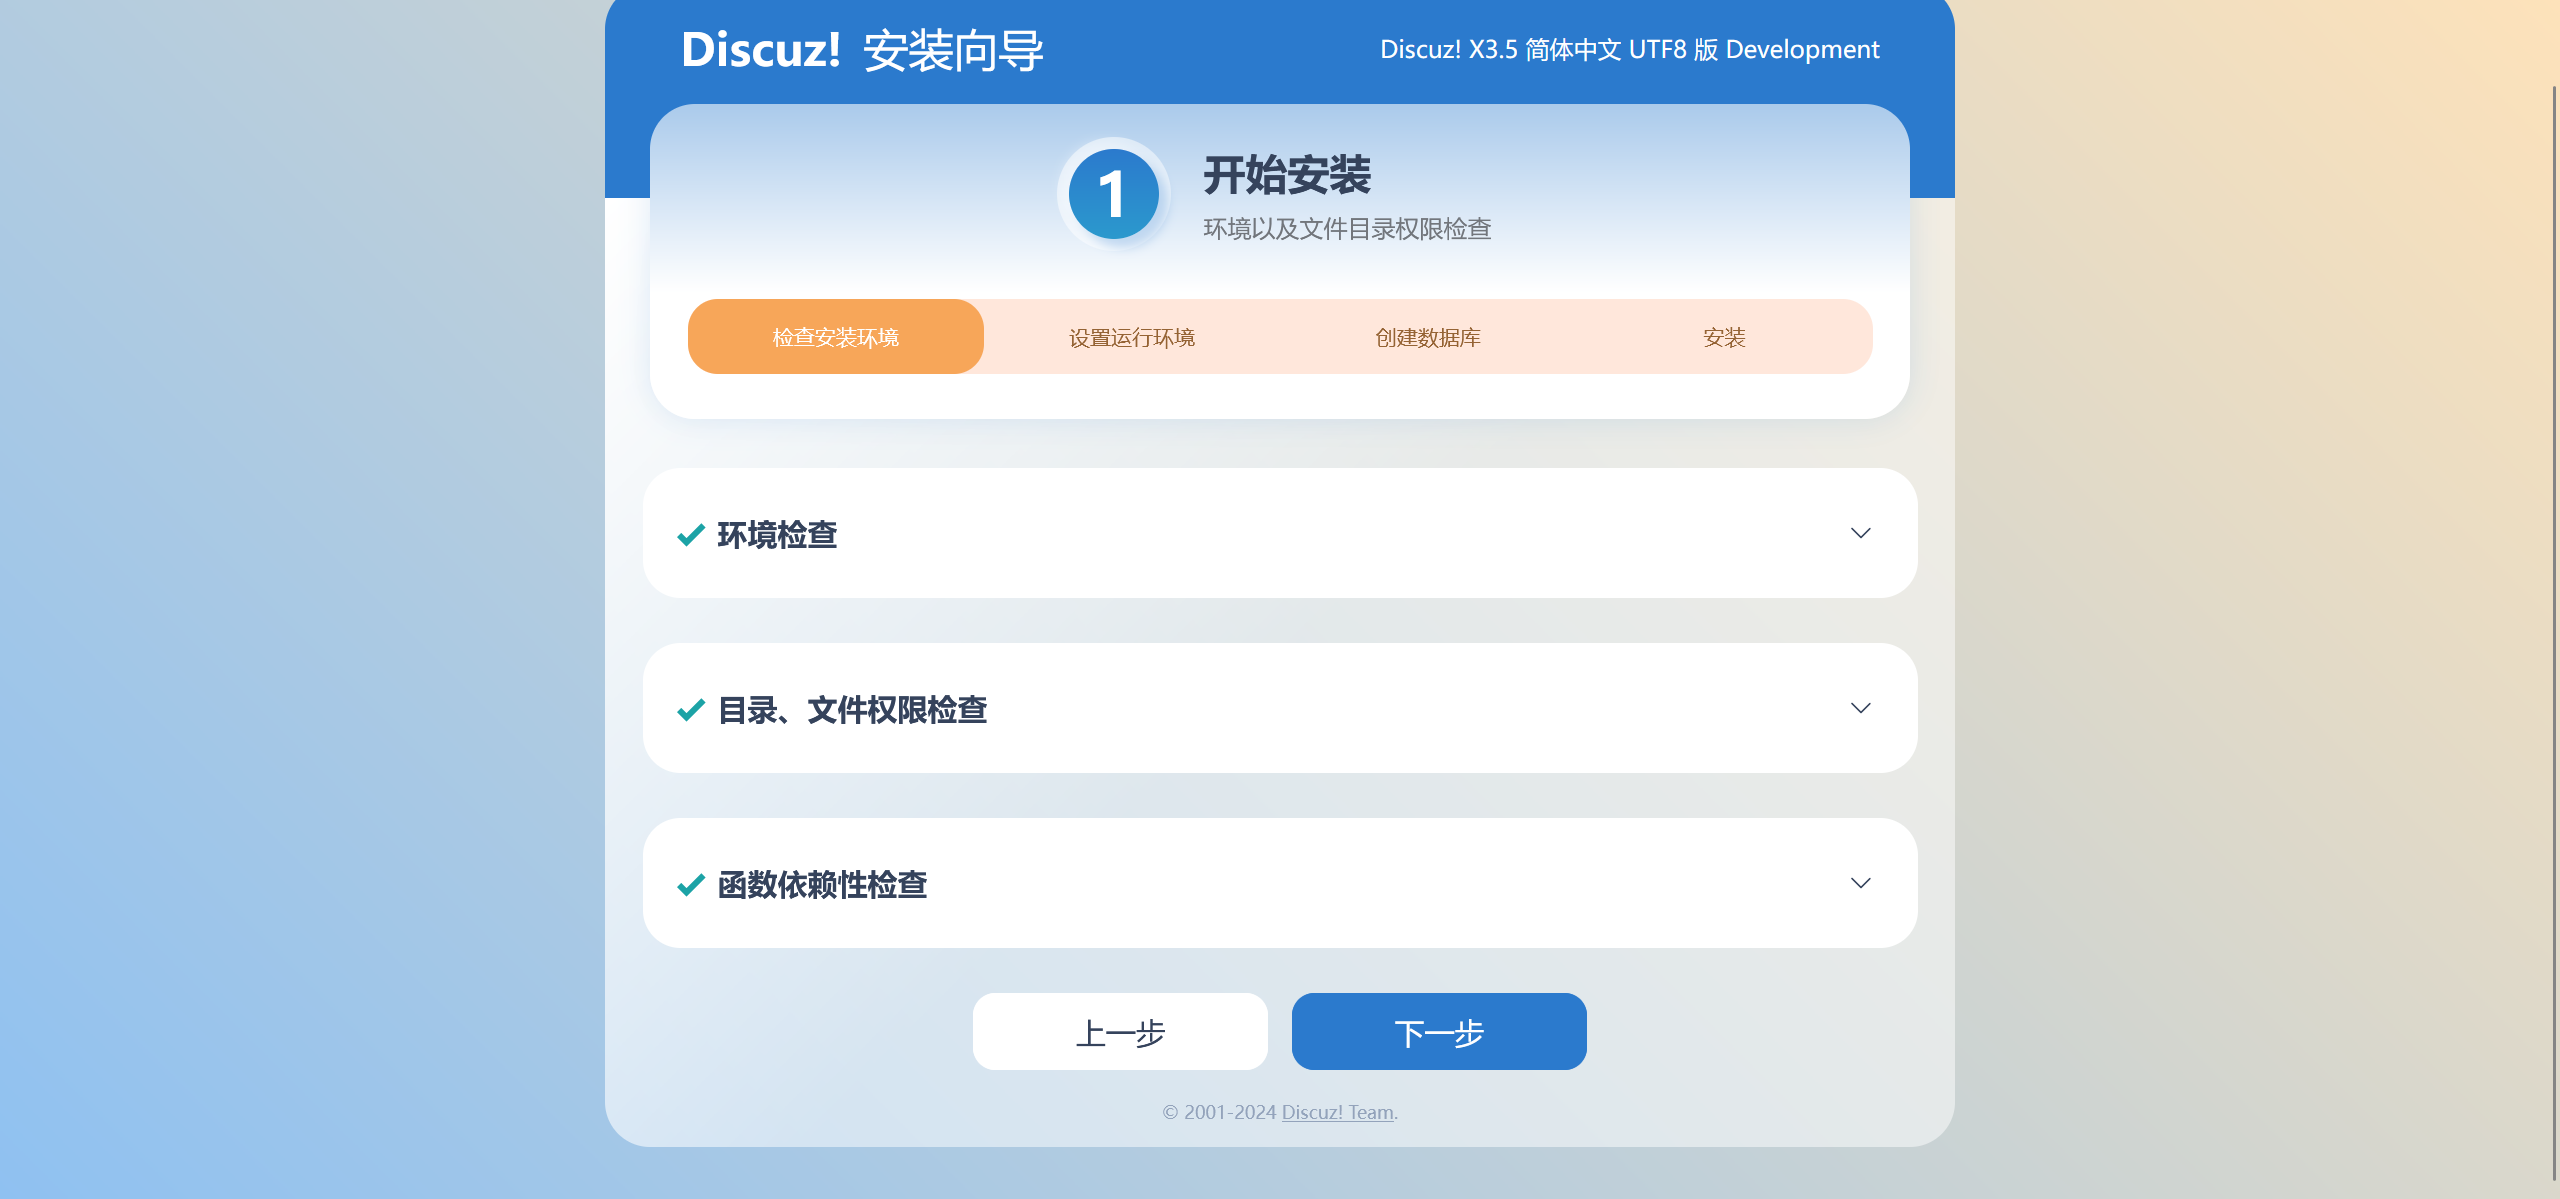
Task: Click the checkmark icon next to 目录、文件权限检查
Action: click(690, 710)
